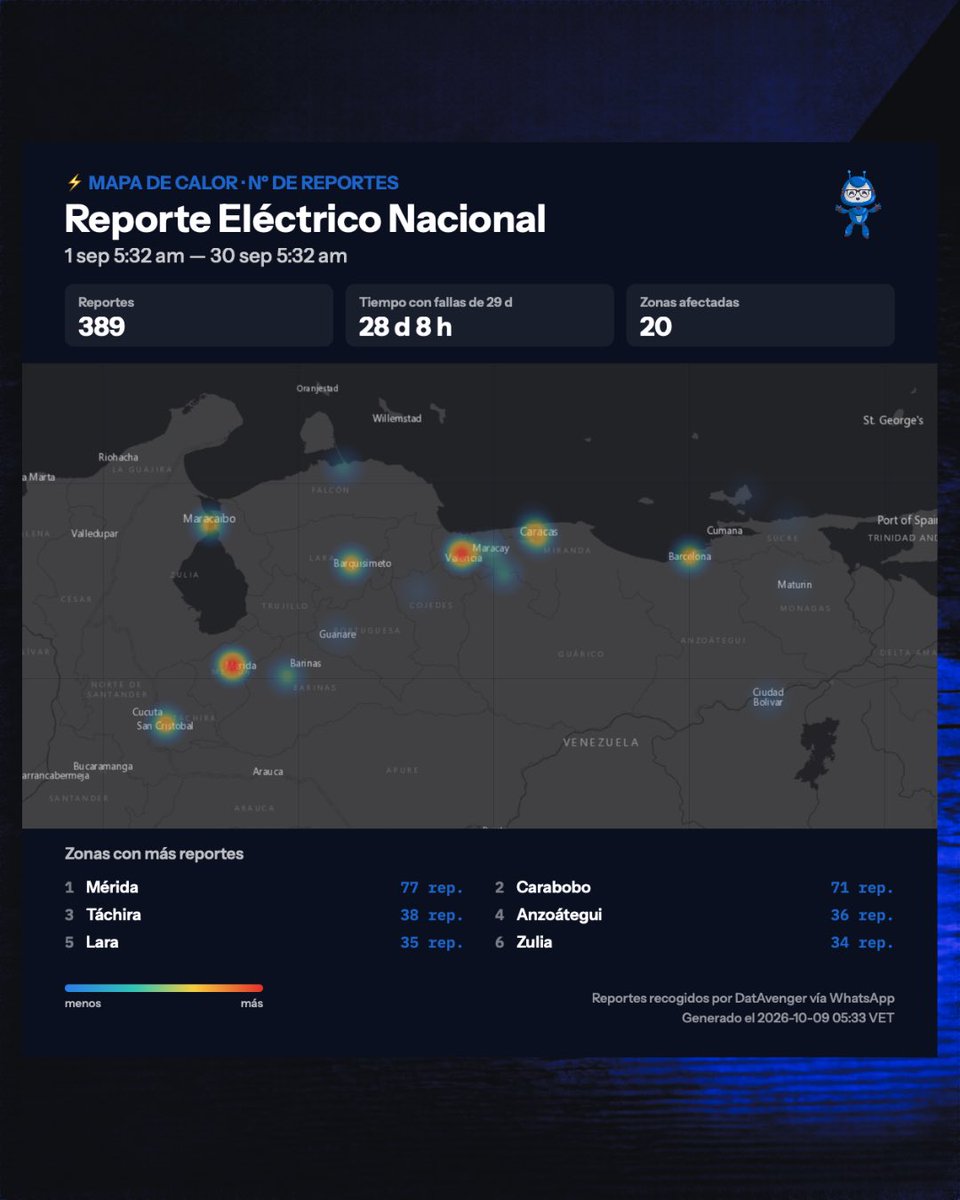960x1200 pixels.
Task: Click the '36 rep.' value
Action: point(862,915)
